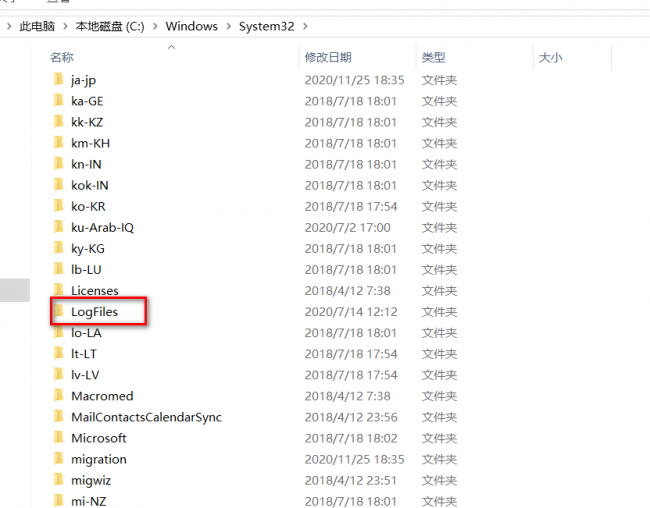
Task: Navigate to Windows breadcrumb
Action: [192, 26]
